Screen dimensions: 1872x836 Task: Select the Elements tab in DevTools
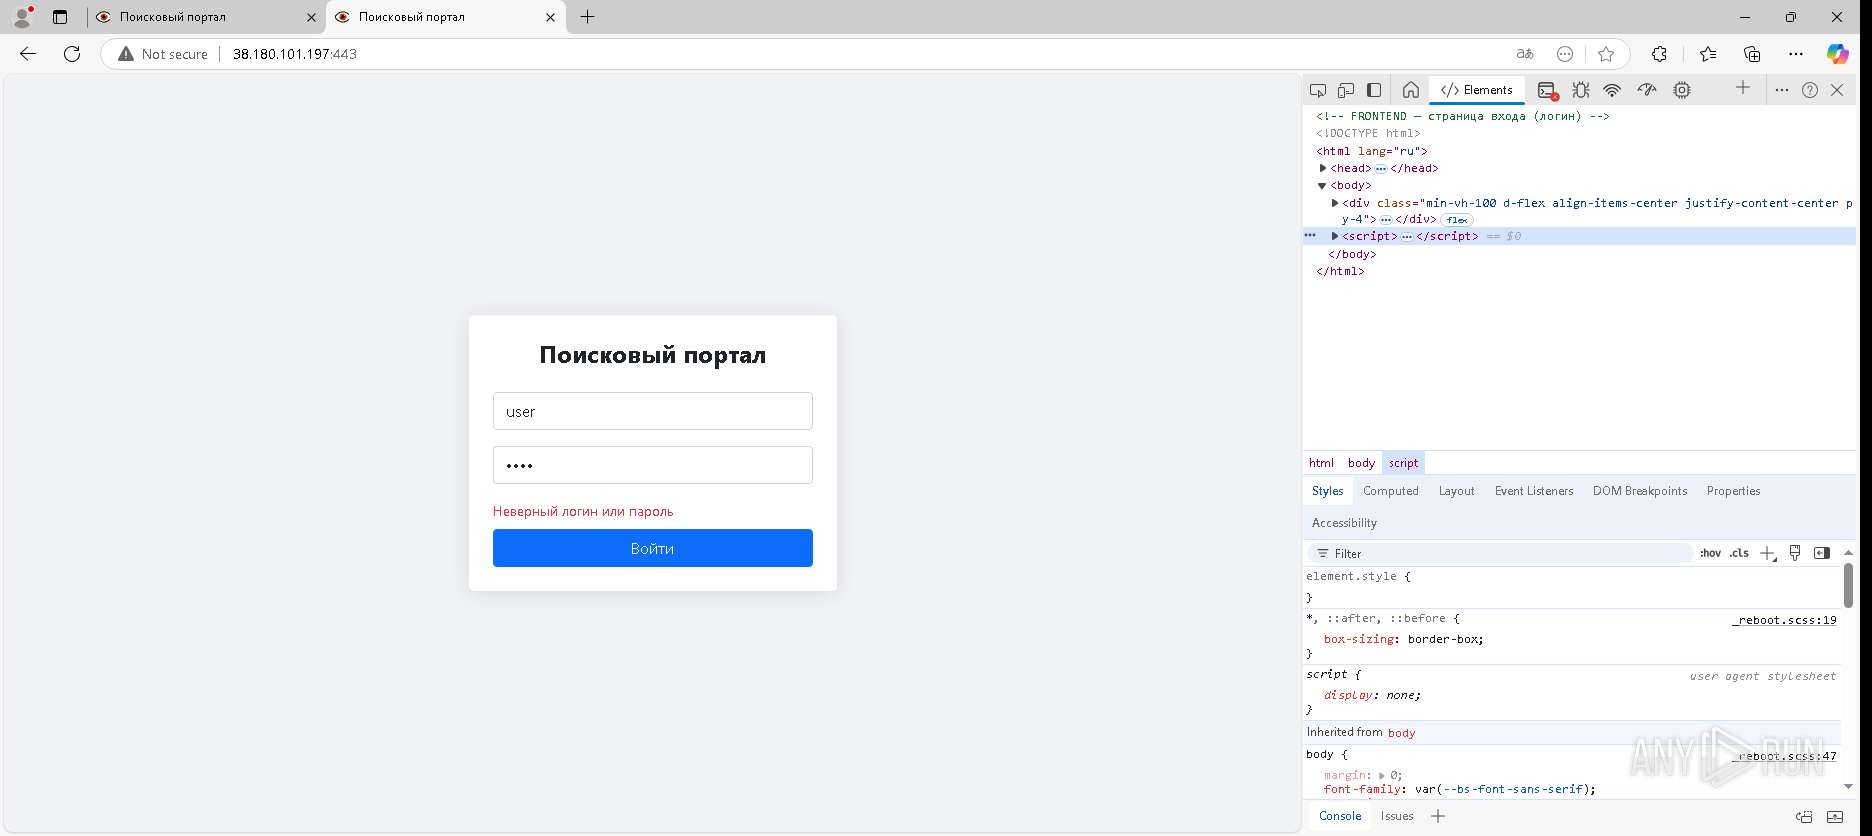(x=1477, y=90)
